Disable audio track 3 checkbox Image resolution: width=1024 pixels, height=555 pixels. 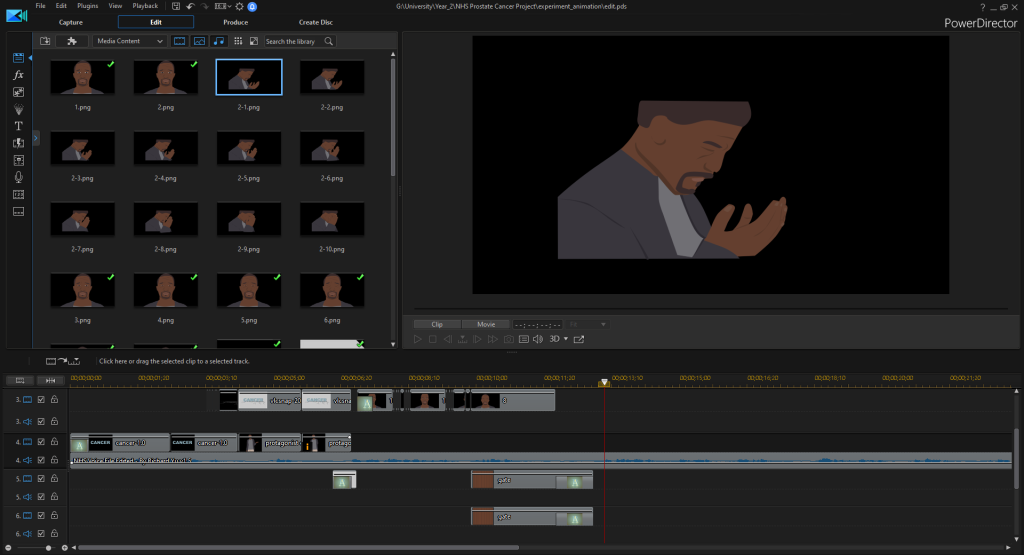(x=41, y=422)
